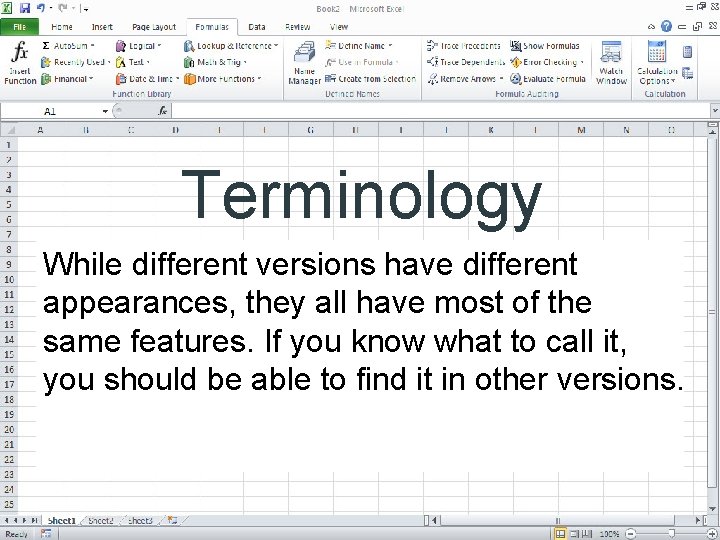Open Excel Help question mark icon
Viewport: 720px width, 540px height.
coord(666,26)
